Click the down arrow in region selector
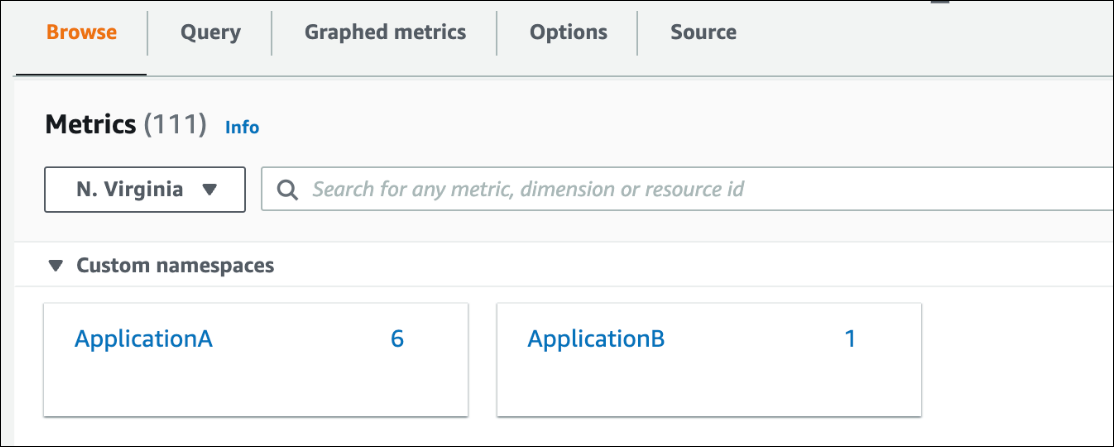The height and width of the screenshot is (447, 1114). (210, 189)
